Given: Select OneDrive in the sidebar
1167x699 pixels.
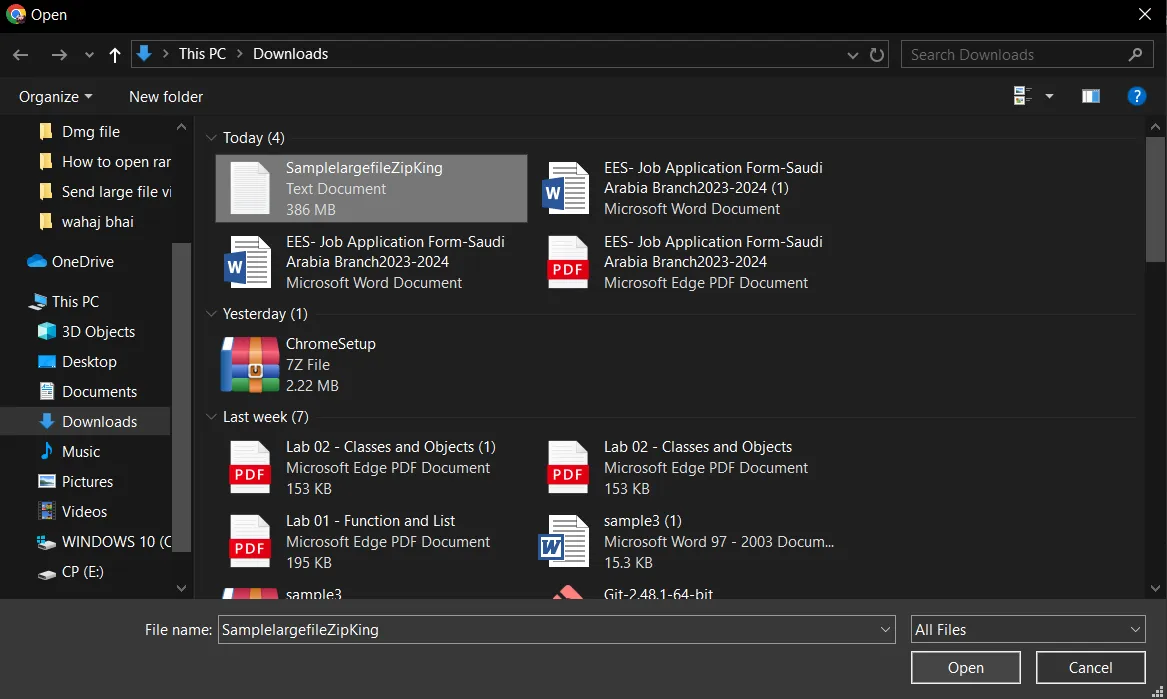Looking at the screenshot, I should (82, 261).
